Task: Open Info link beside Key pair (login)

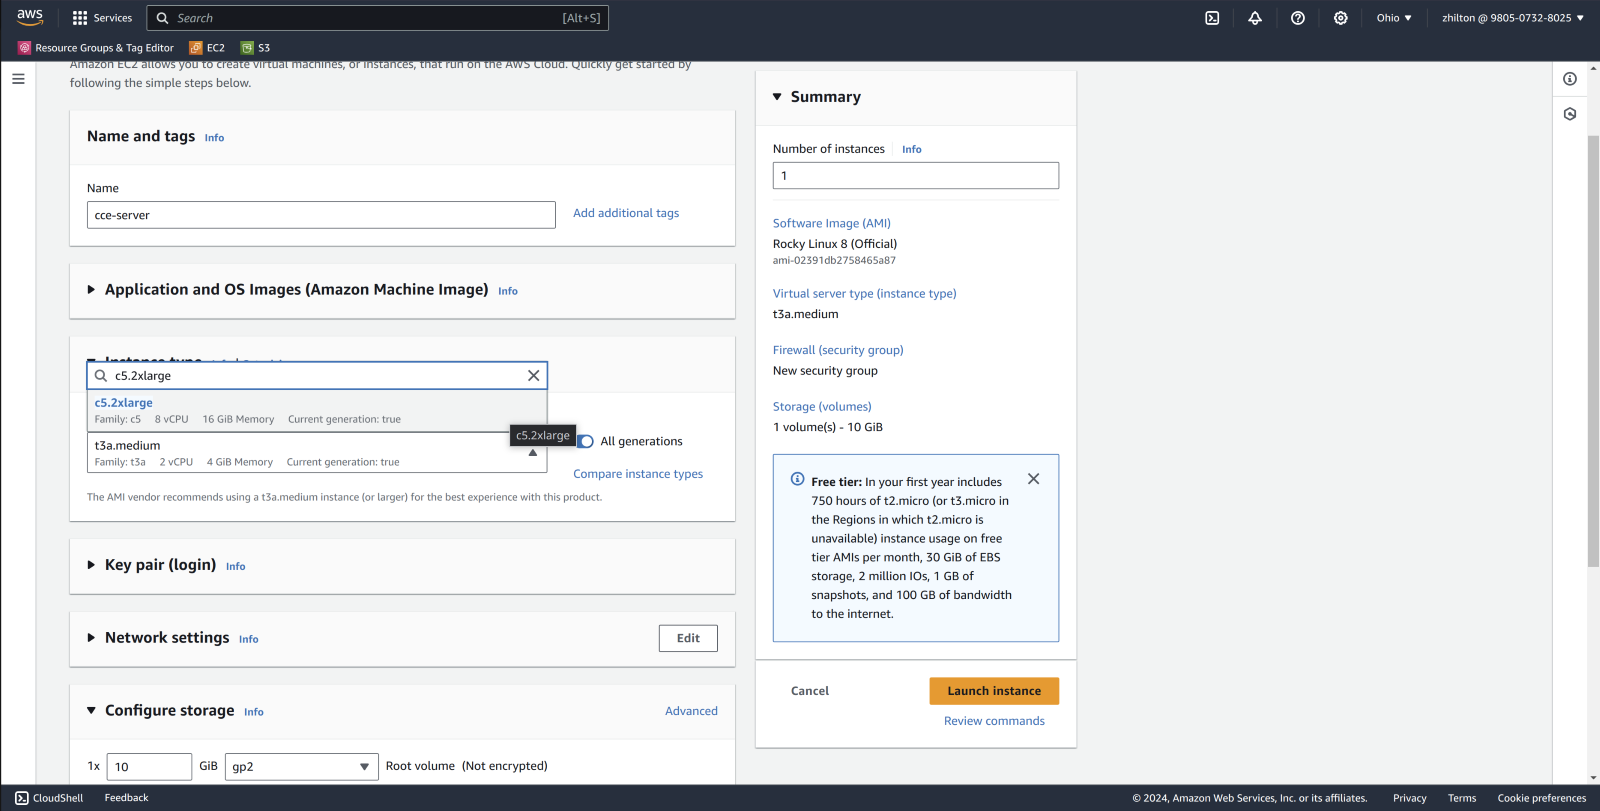Action: pyautogui.click(x=235, y=567)
